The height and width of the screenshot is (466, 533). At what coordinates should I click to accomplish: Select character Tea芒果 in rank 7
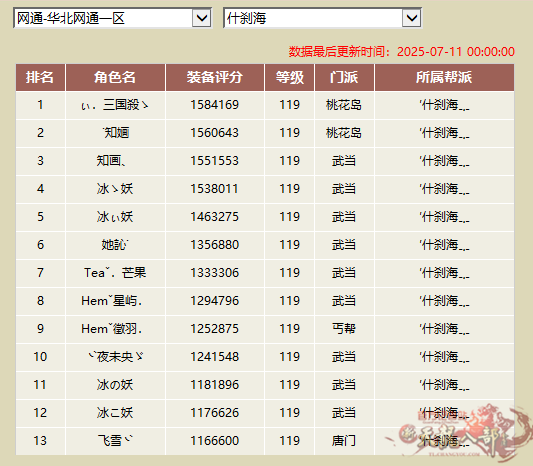click(115, 273)
